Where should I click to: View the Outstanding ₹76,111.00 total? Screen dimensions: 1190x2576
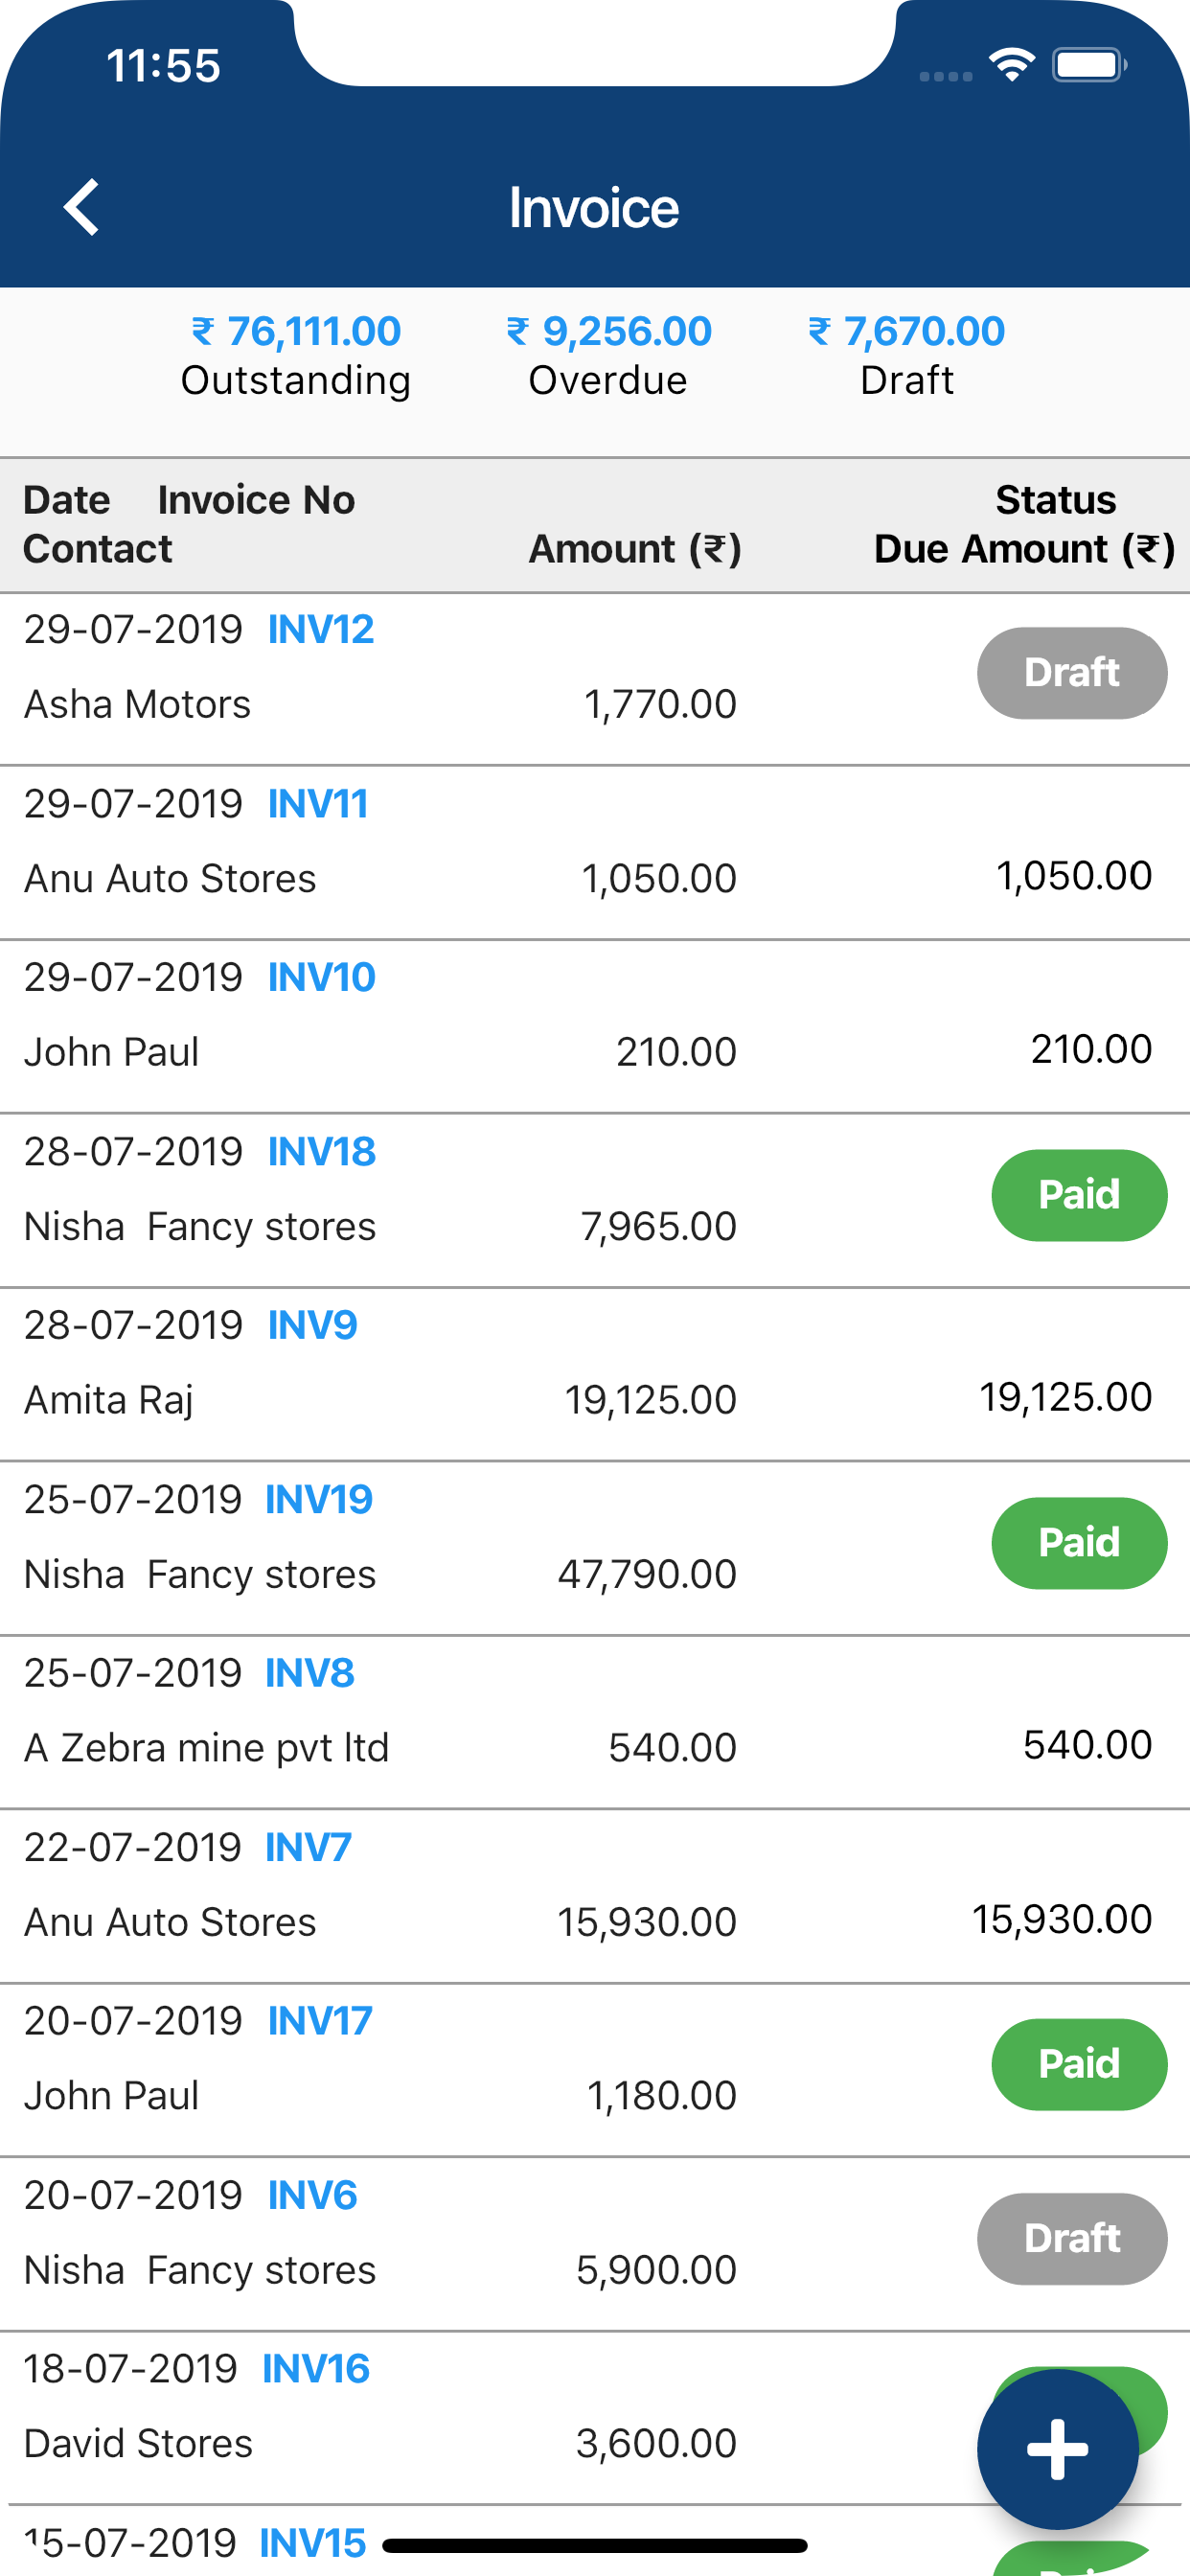pyautogui.click(x=296, y=355)
